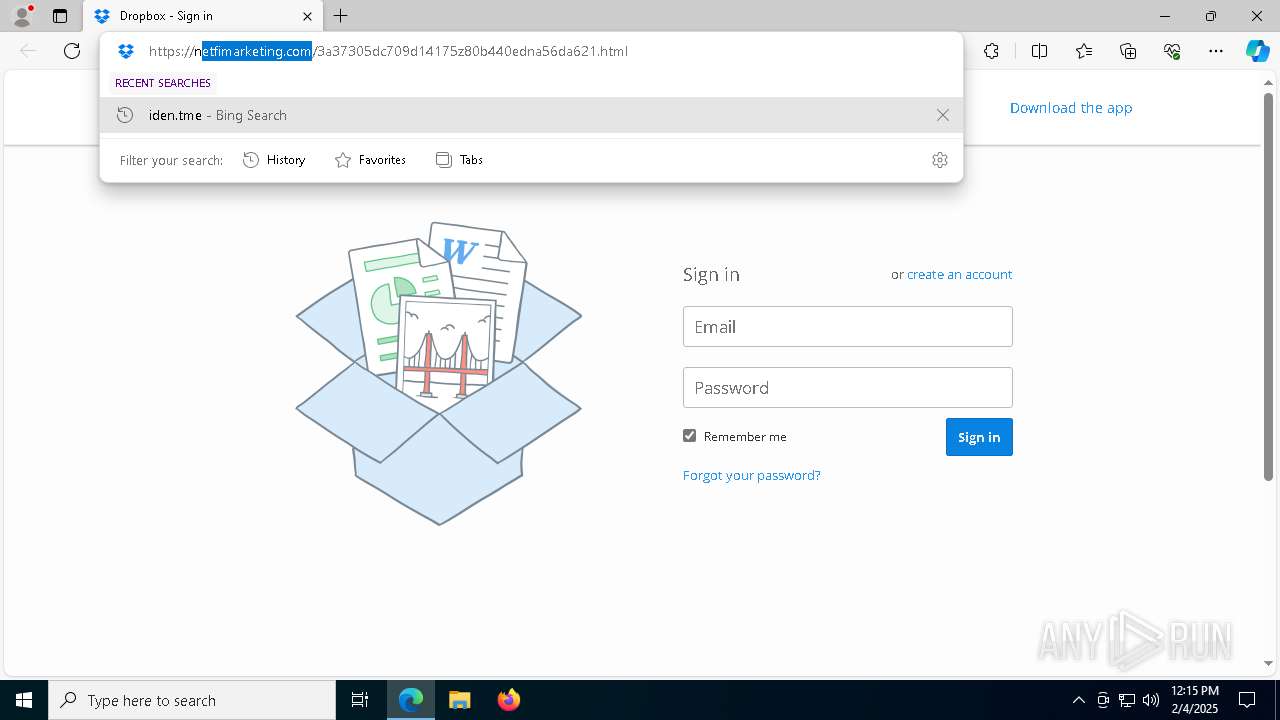Open File Explorer from the taskbar
1280x720 pixels.
(459, 700)
